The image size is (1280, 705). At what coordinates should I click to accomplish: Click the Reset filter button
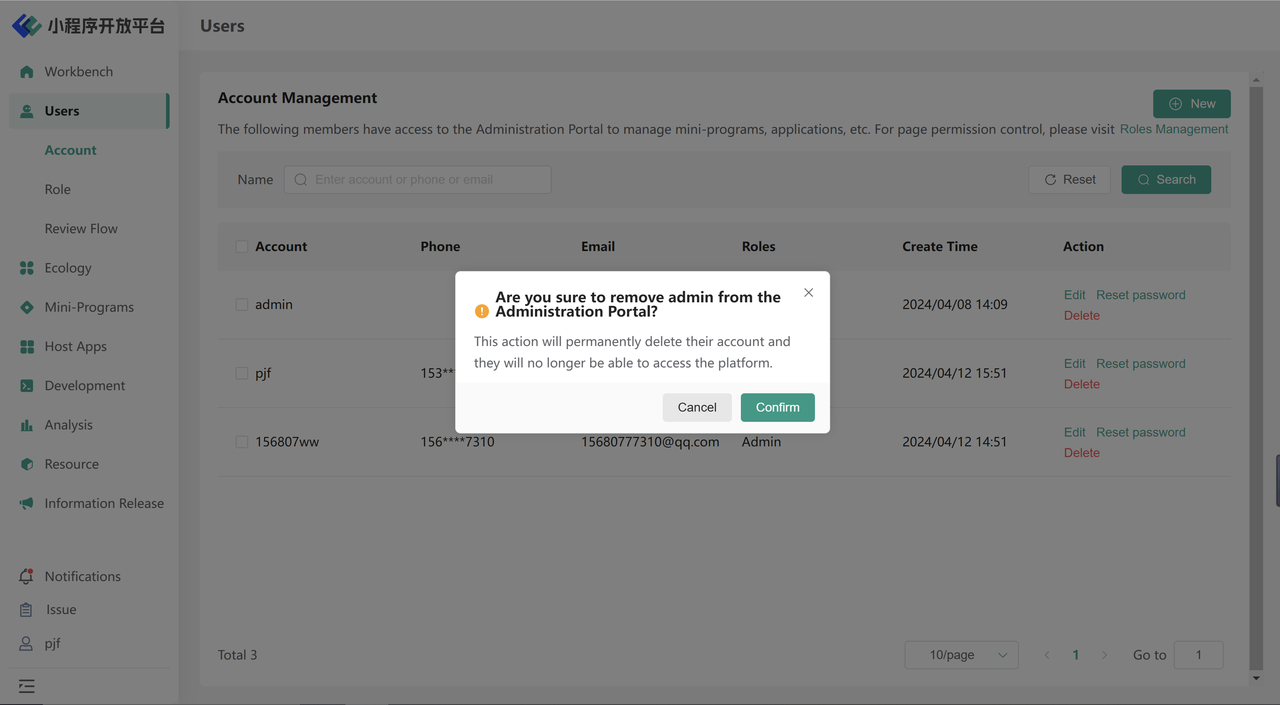pos(1069,180)
